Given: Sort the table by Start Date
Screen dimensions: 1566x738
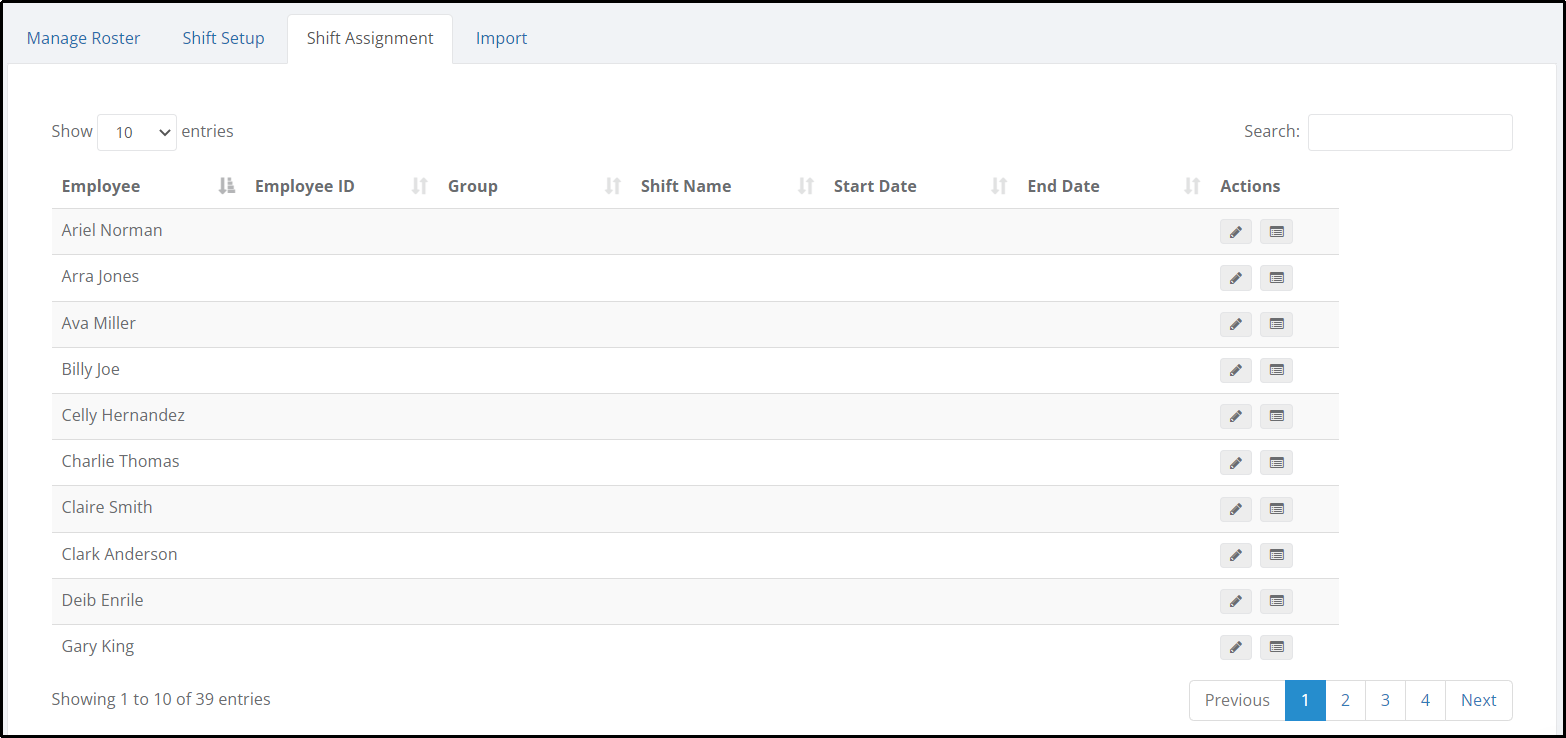Looking at the screenshot, I should point(920,186).
